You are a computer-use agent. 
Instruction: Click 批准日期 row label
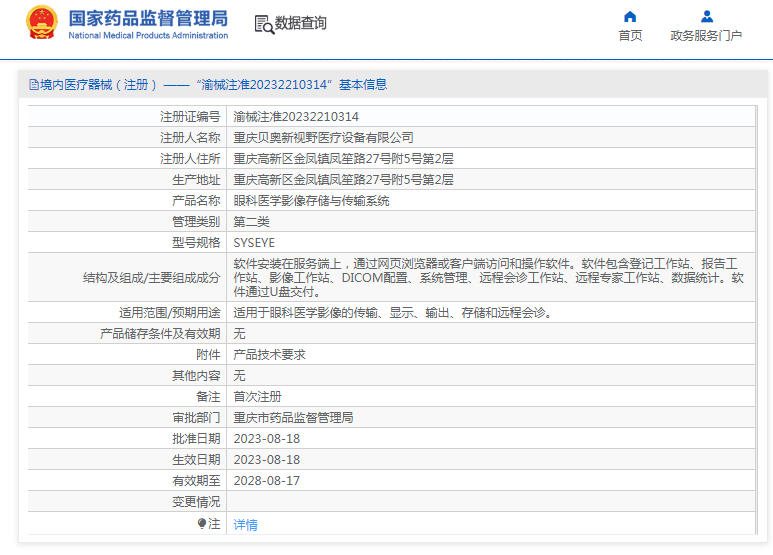[196, 439]
